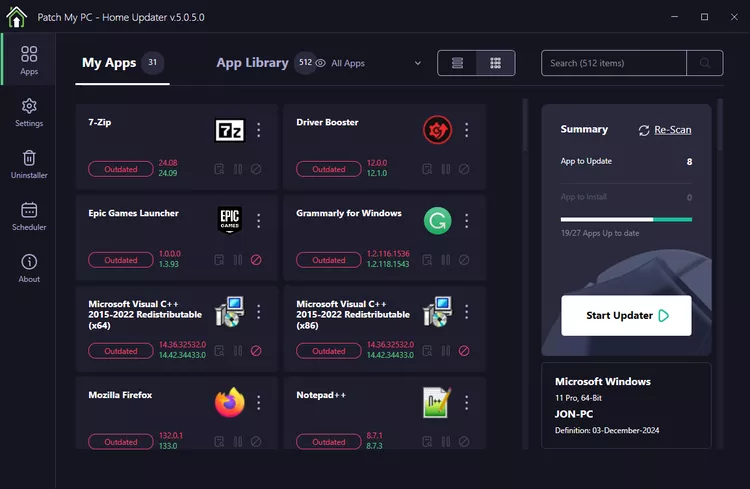Click the Re-Scan refresh icon
750x489 pixels.
pos(645,130)
